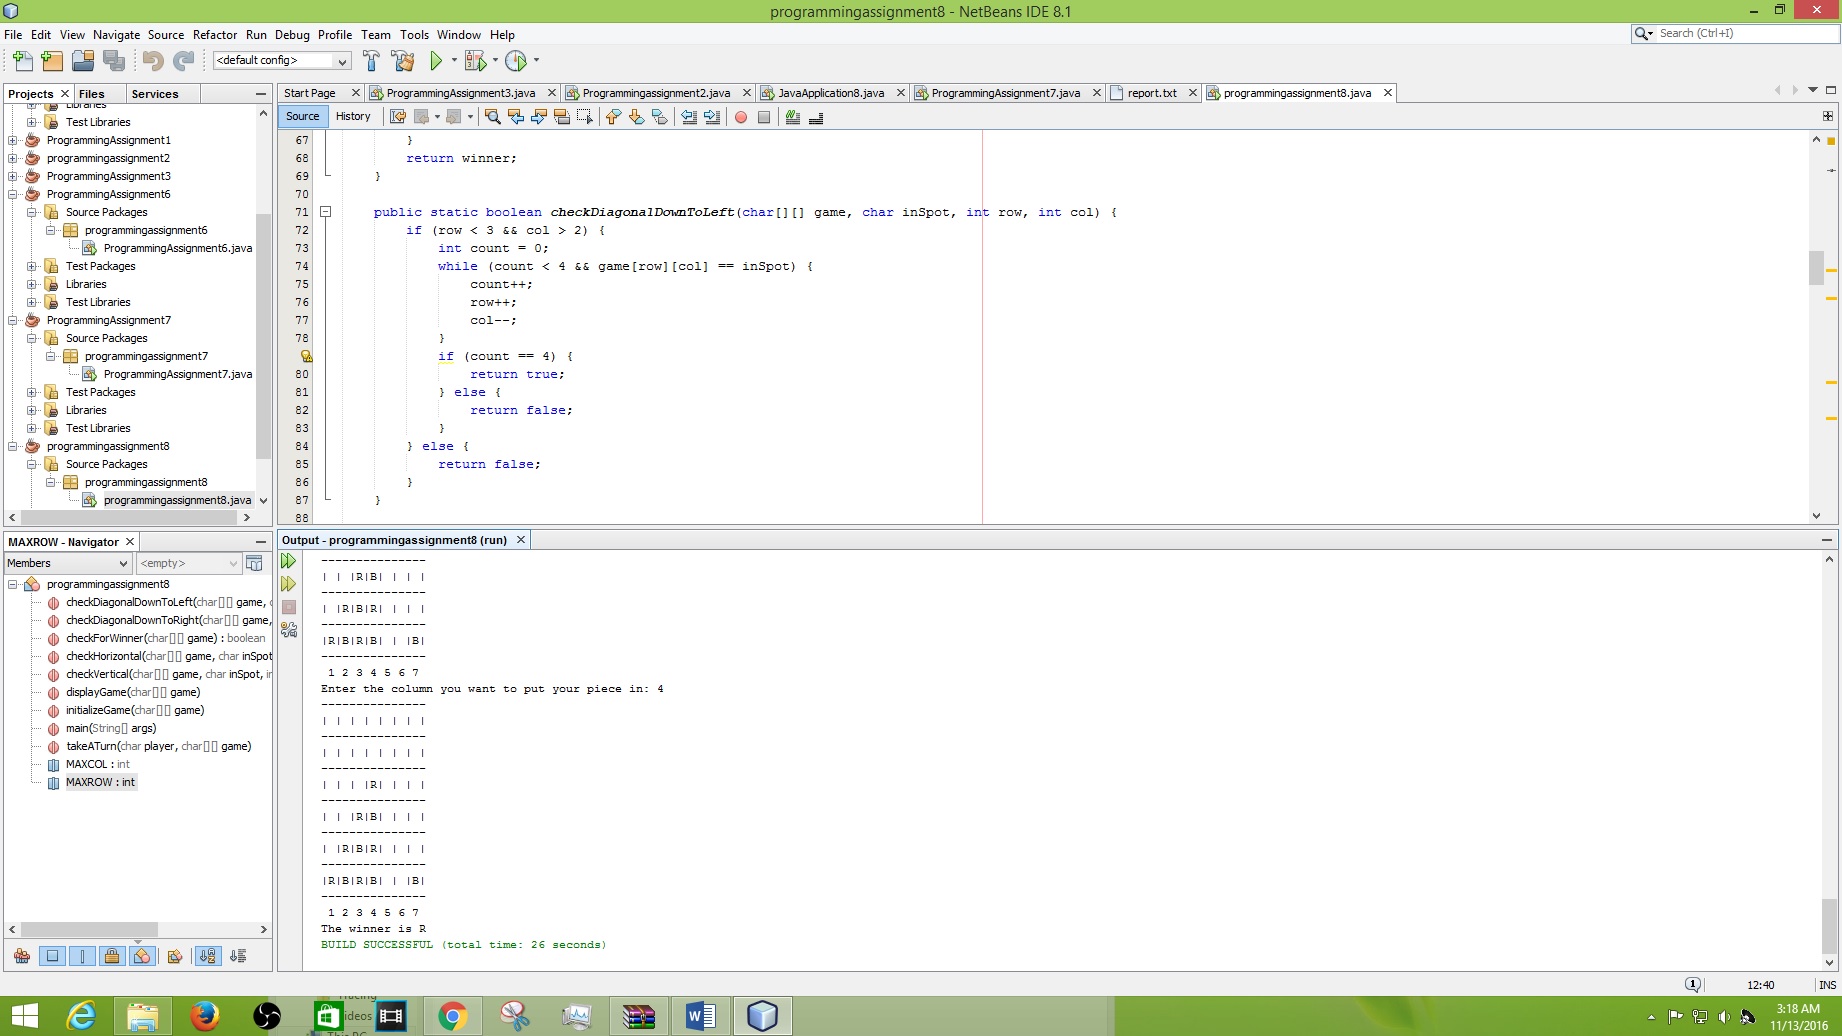Switch to the Services panel tab
This screenshot has width=1842, height=1036.
(x=155, y=94)
